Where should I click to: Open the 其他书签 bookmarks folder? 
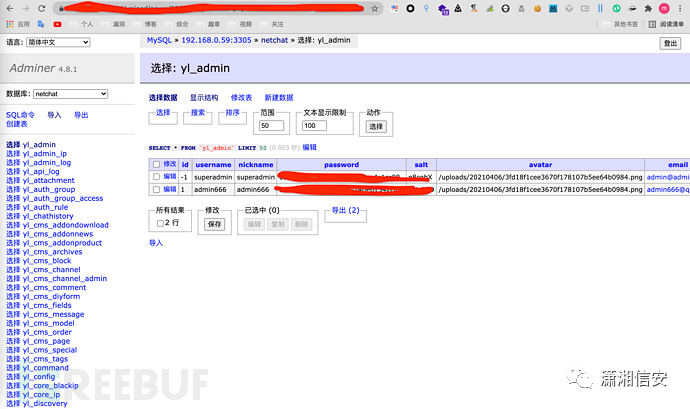coord(620,24)
